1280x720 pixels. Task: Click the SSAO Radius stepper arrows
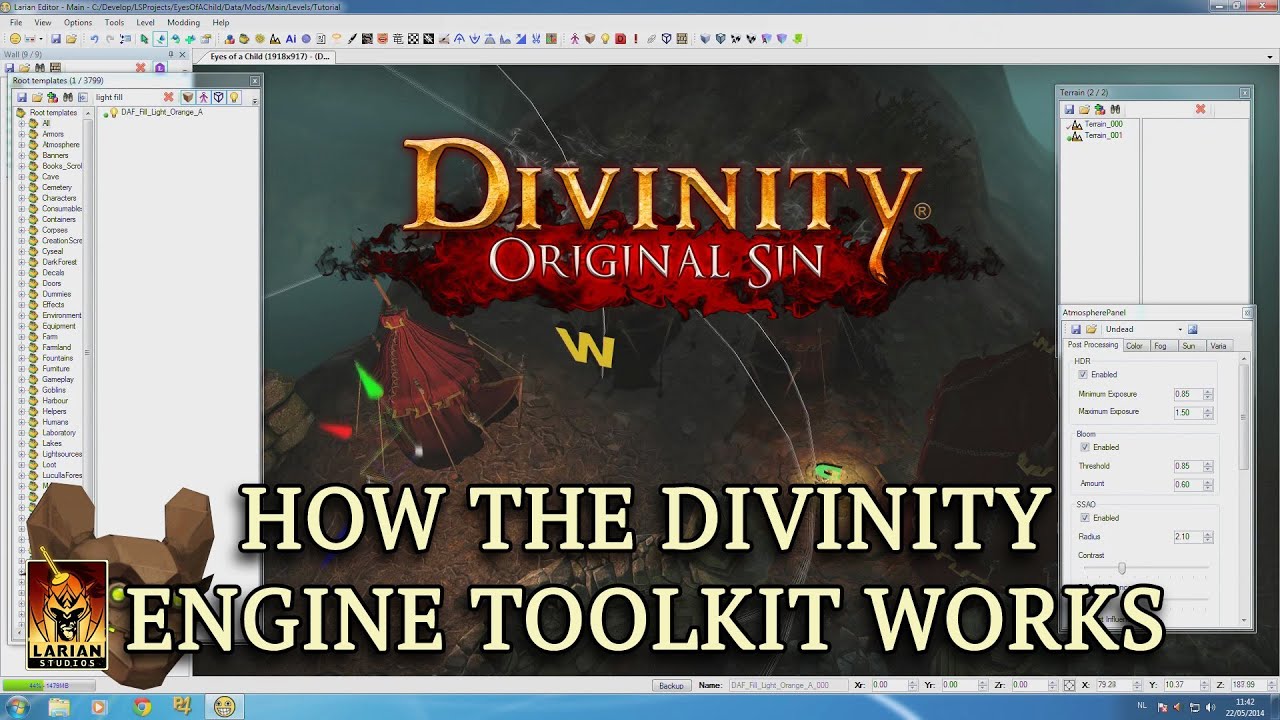tap(1208, 537)
